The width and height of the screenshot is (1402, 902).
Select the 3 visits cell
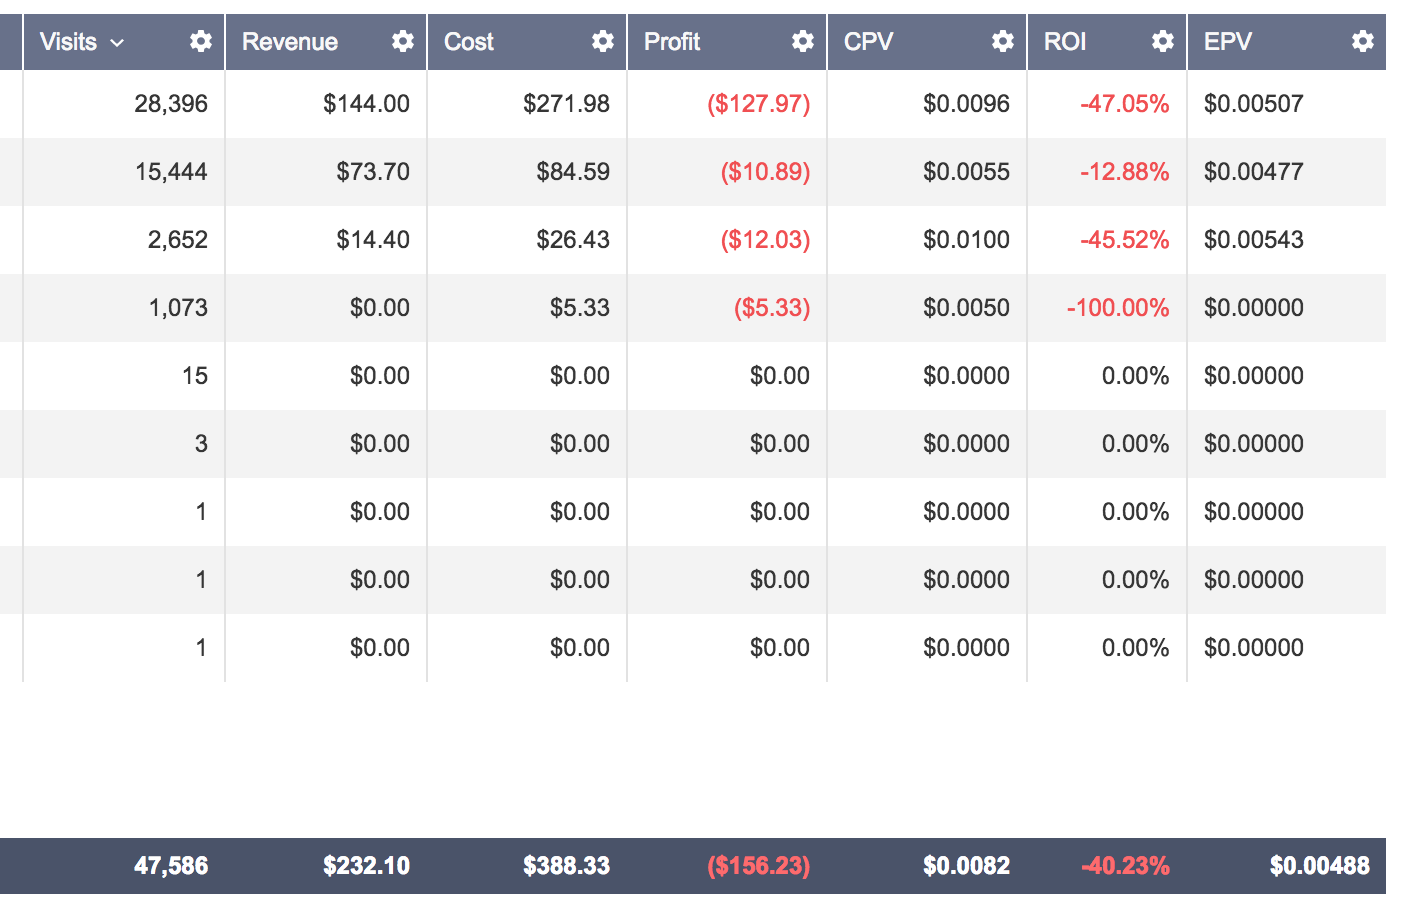coord(201,444)
